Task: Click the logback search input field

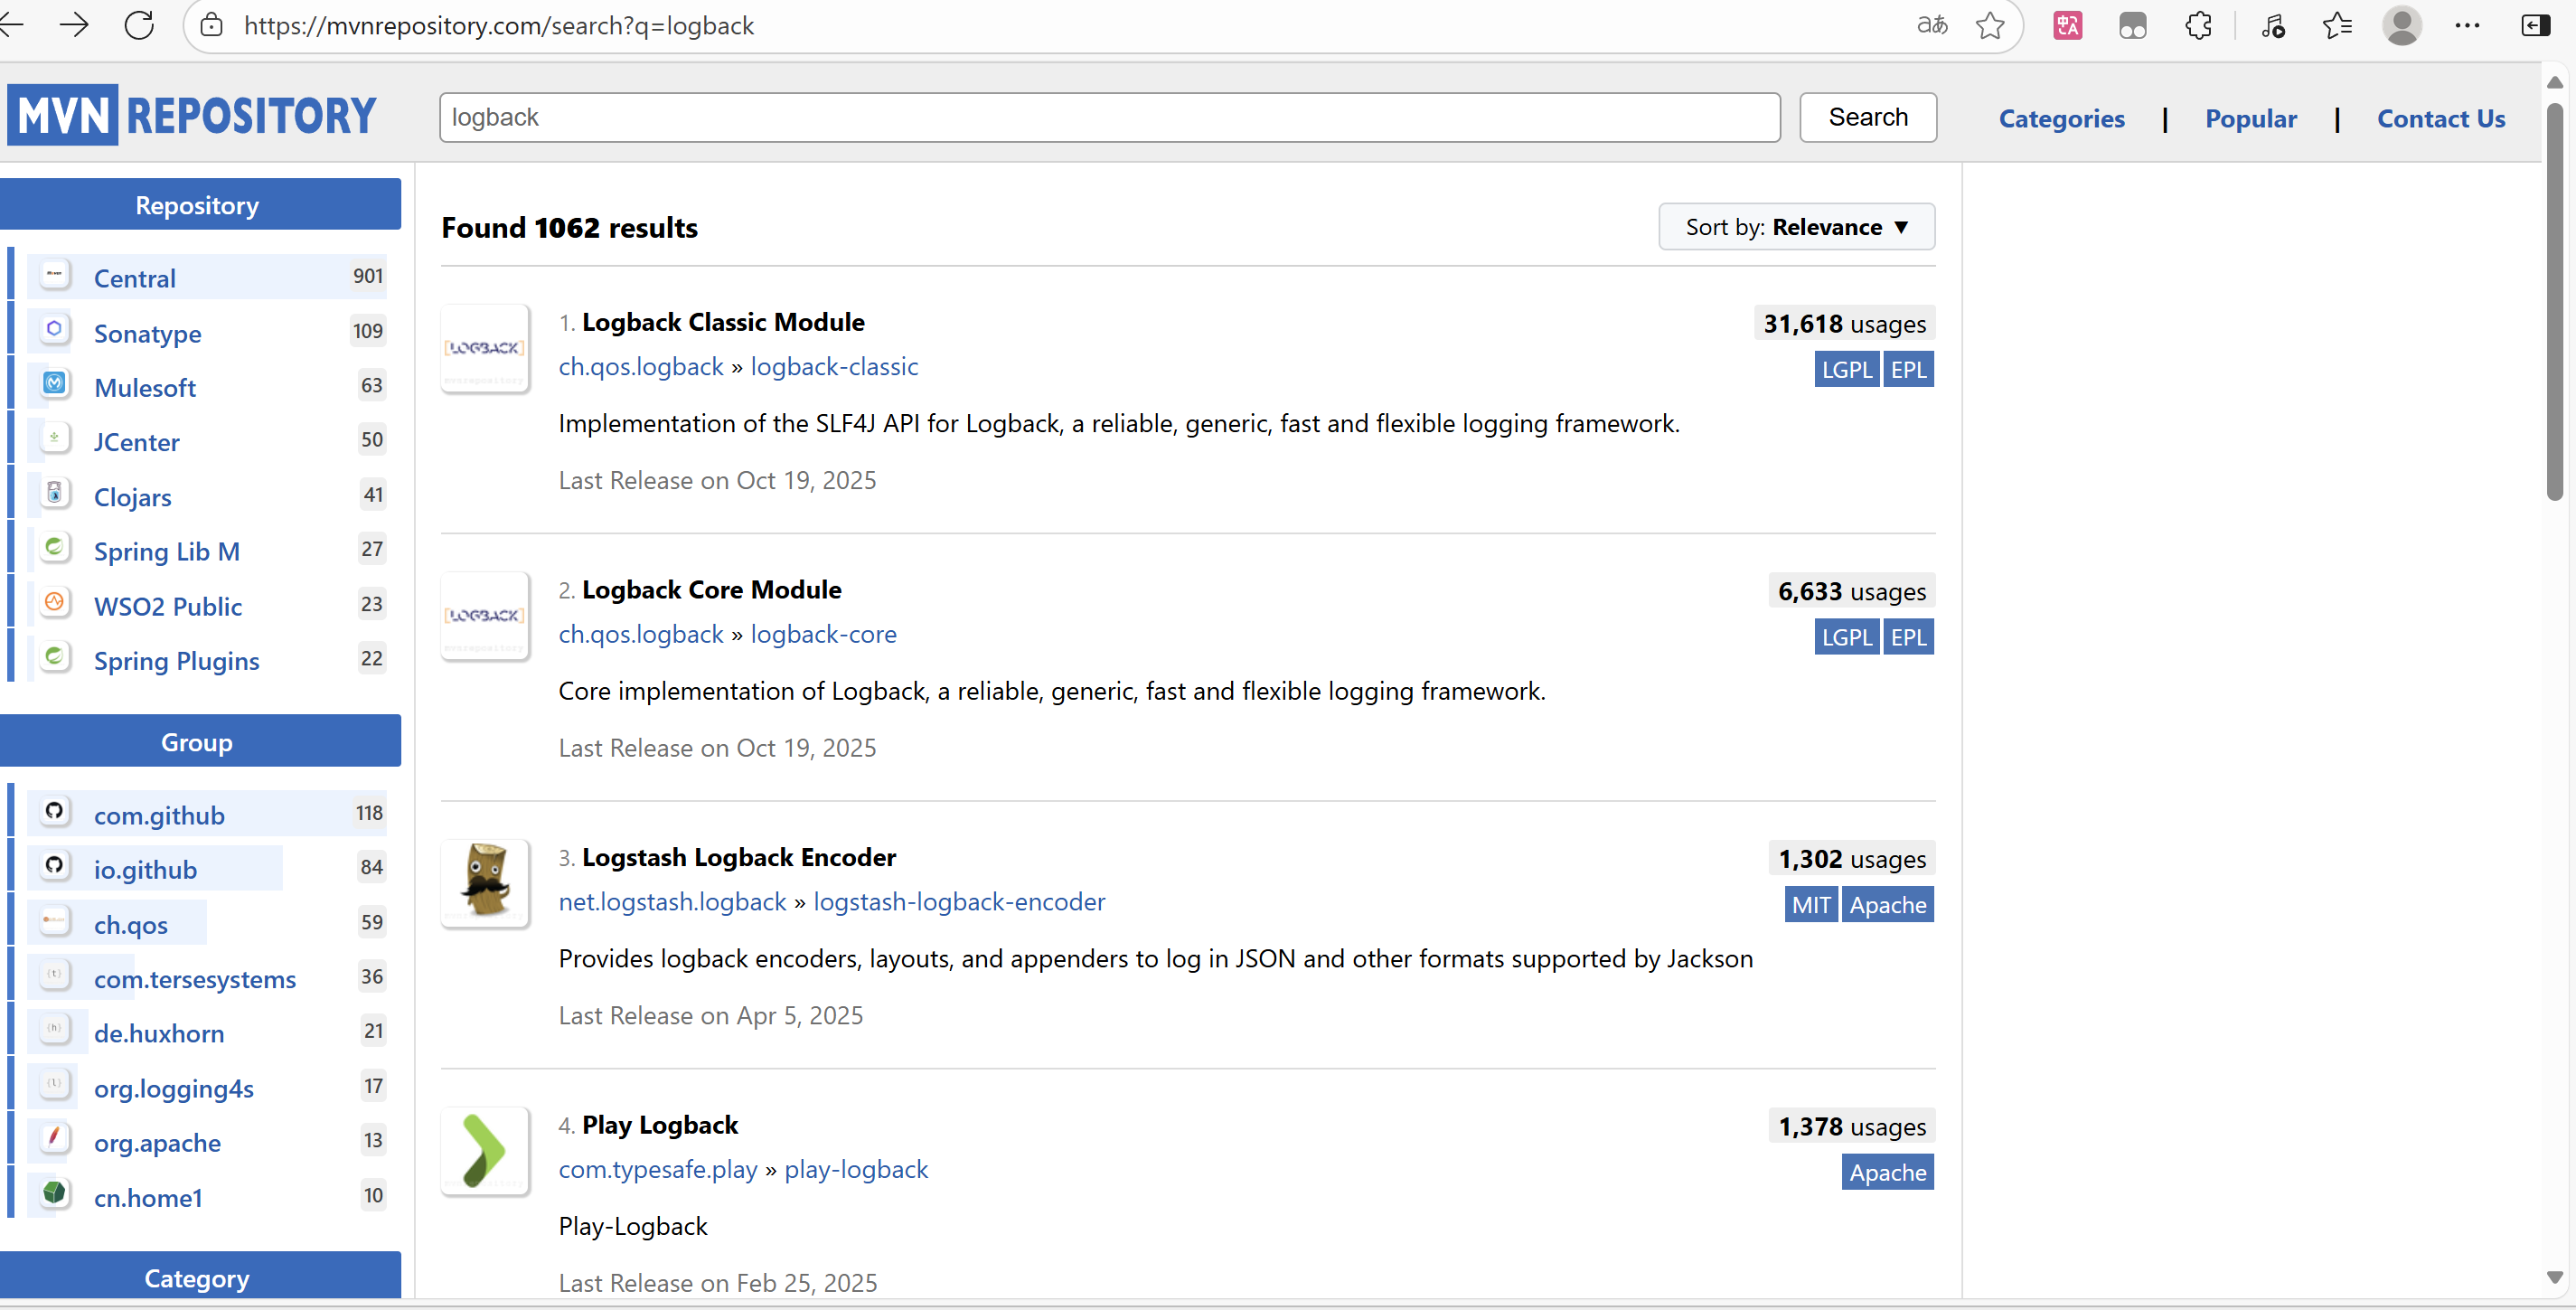Action: coord(1108,117)
